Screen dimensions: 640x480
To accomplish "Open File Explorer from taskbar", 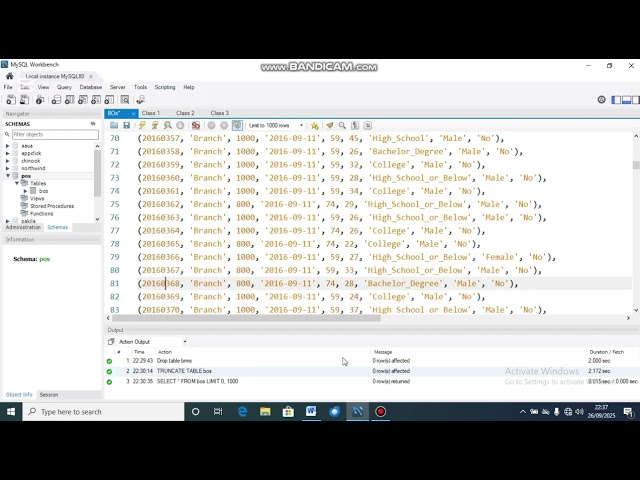I will tap(265, 411).
